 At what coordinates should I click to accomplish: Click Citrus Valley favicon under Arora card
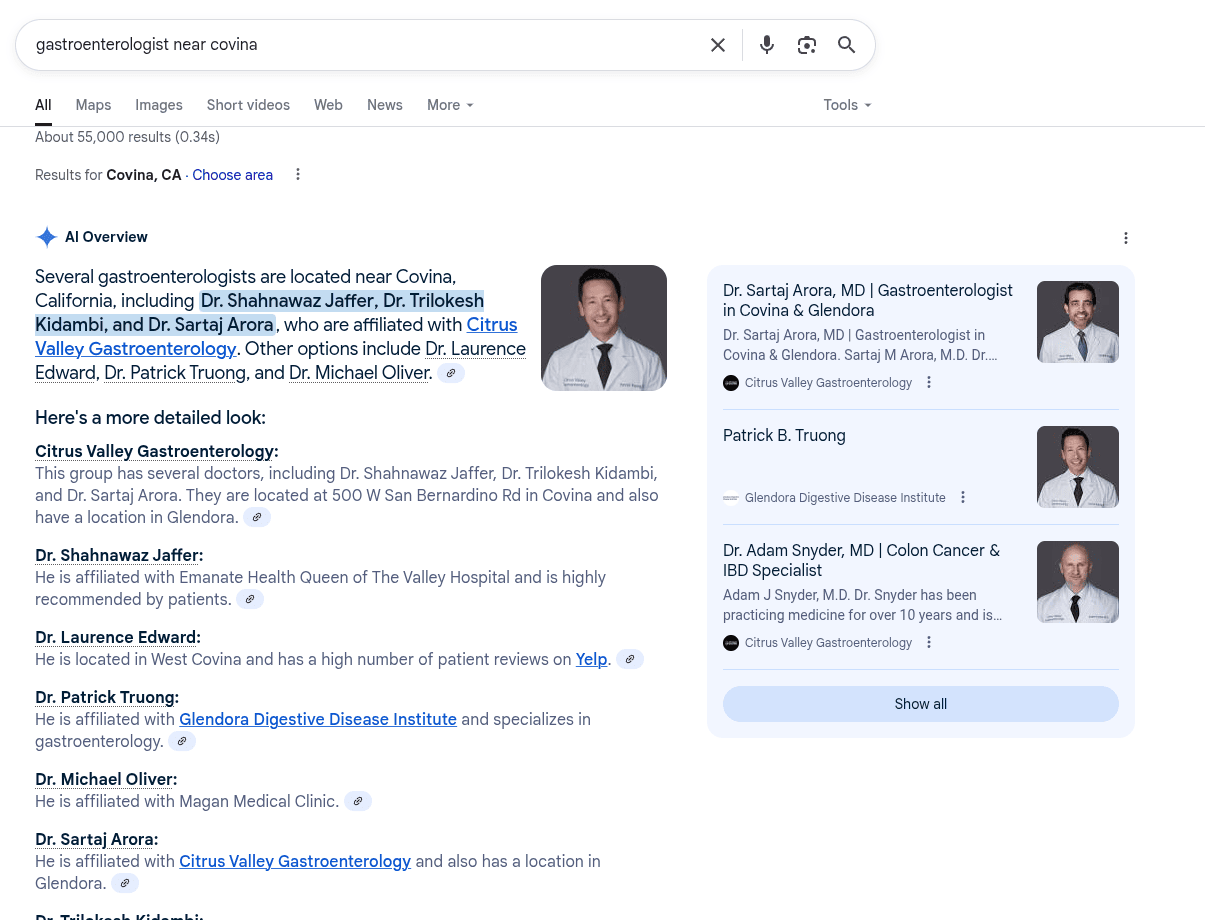tap(731, 383)
